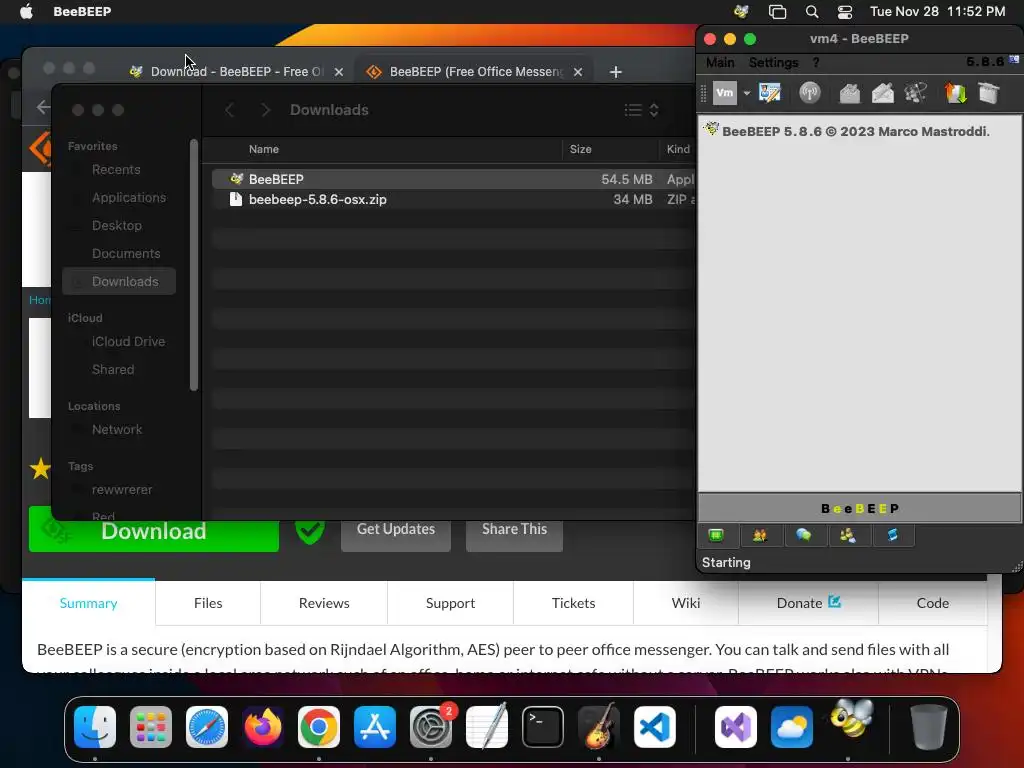
Task: Open the Tickets tab on SourceForge page
Action: 573,603
